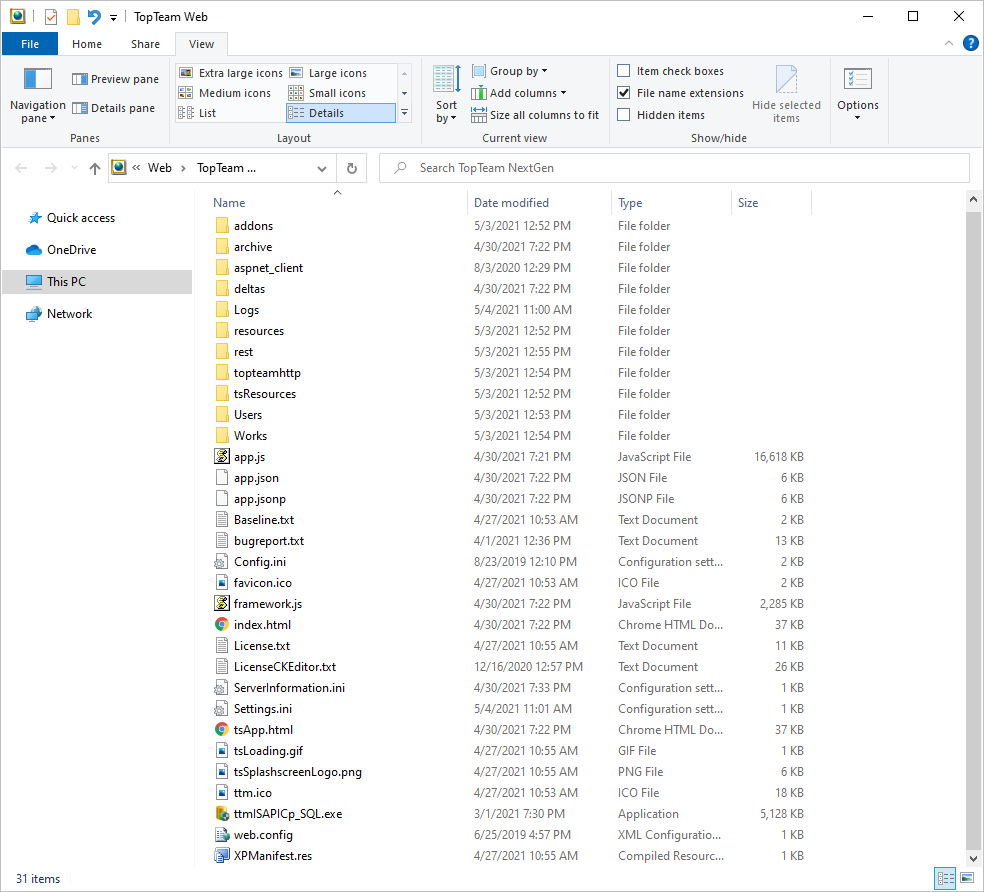Switch layout to Large icons
Screen dimensions: 984x892
coord(328,73)
